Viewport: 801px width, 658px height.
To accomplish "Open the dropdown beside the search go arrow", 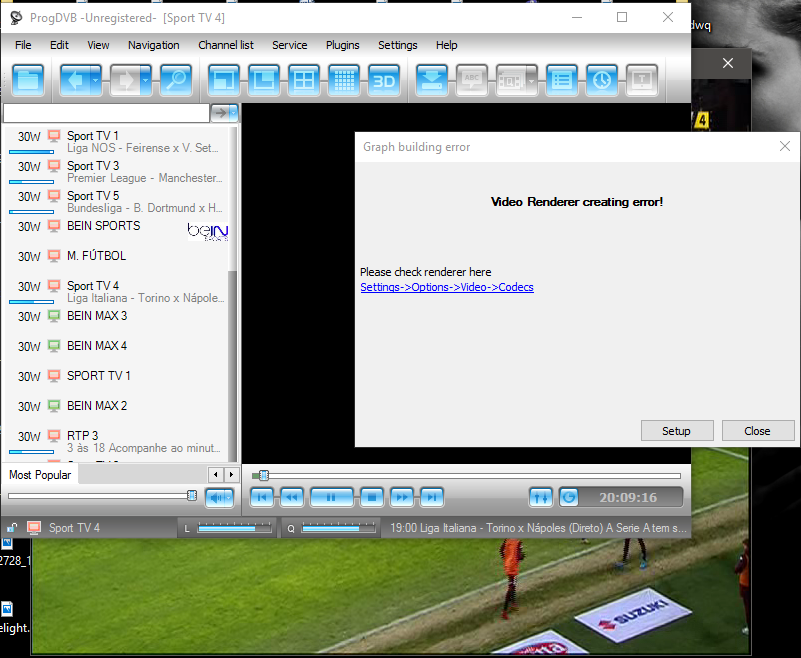I will pos(233,113).
